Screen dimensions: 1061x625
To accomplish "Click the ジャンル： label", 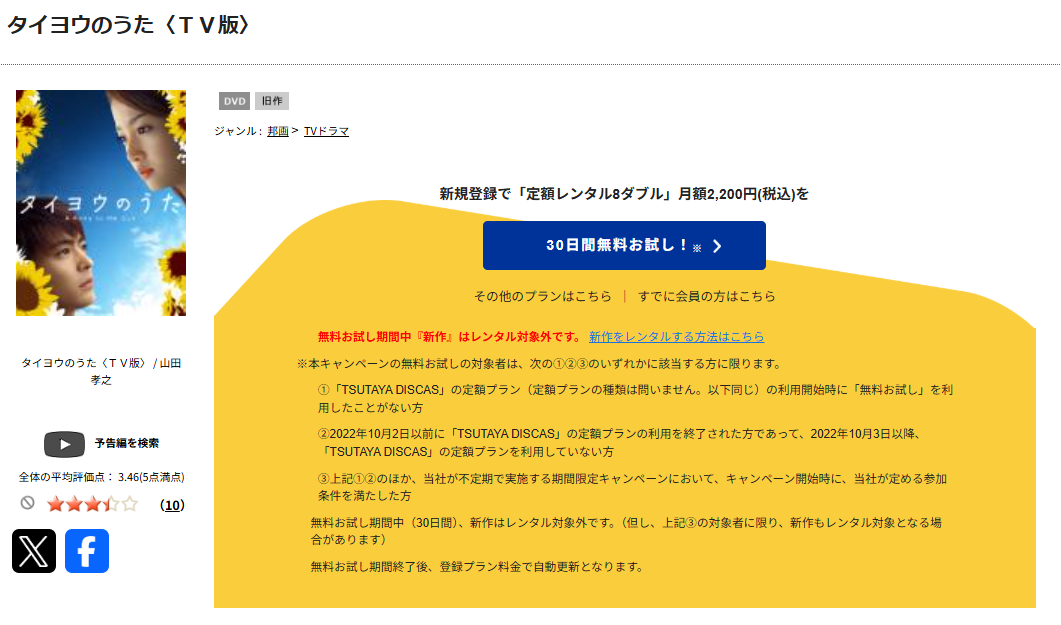I will pos(239,131).
